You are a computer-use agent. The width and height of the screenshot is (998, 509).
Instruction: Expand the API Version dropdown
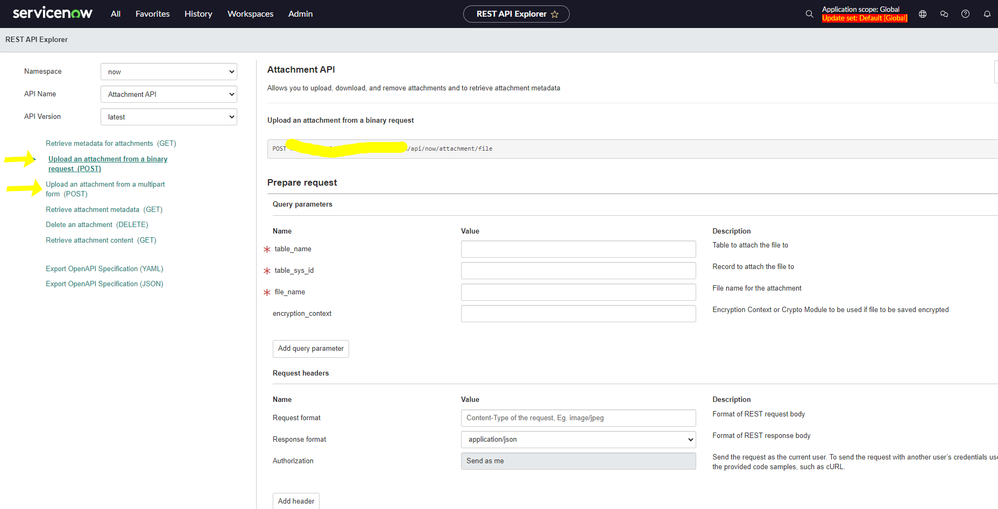[169, 117]
